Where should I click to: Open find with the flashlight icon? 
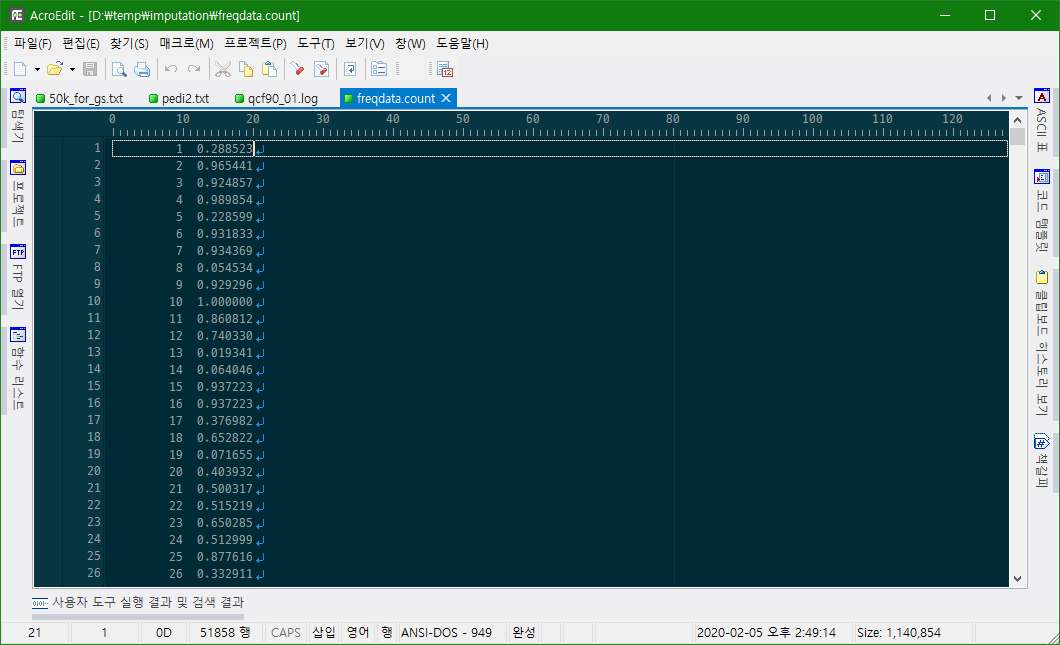[x=297, y=69]
